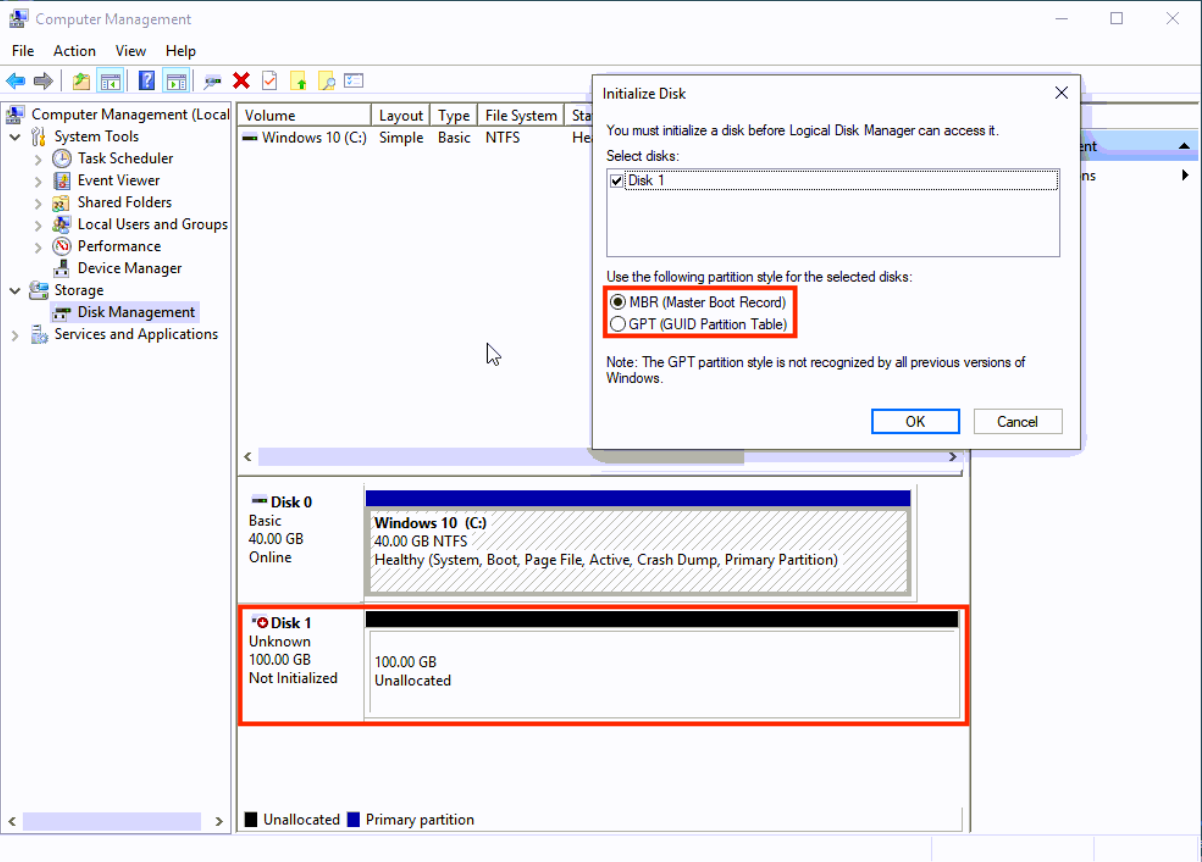The width and height of the screenshot is (1202, 862).
Task: Click the Disk 1 Not Initialized label
Action: coord(293,678)
